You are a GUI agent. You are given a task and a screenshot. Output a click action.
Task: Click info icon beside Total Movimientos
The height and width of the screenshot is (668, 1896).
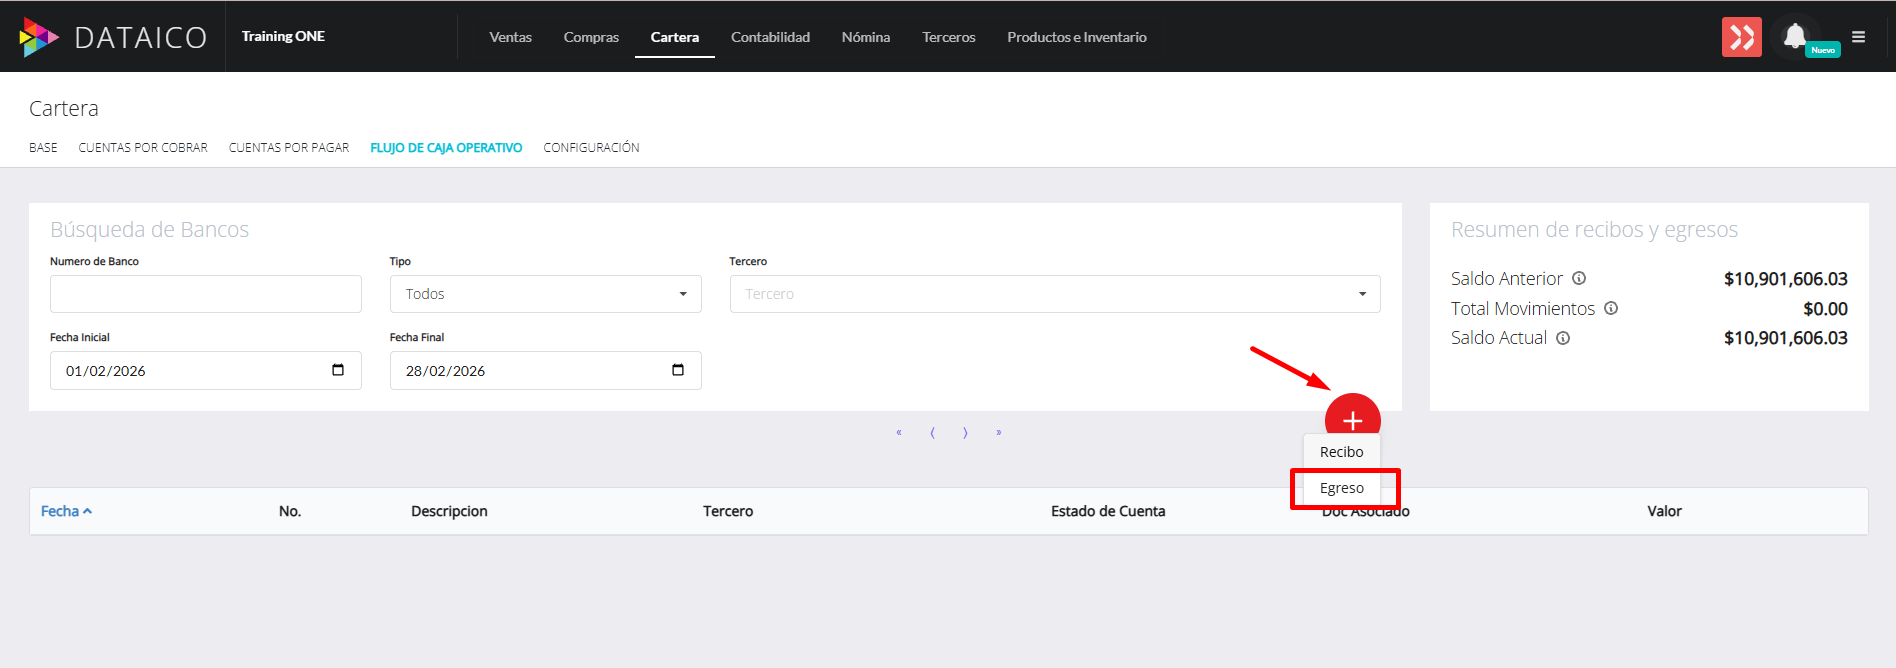pos(1611,308)
